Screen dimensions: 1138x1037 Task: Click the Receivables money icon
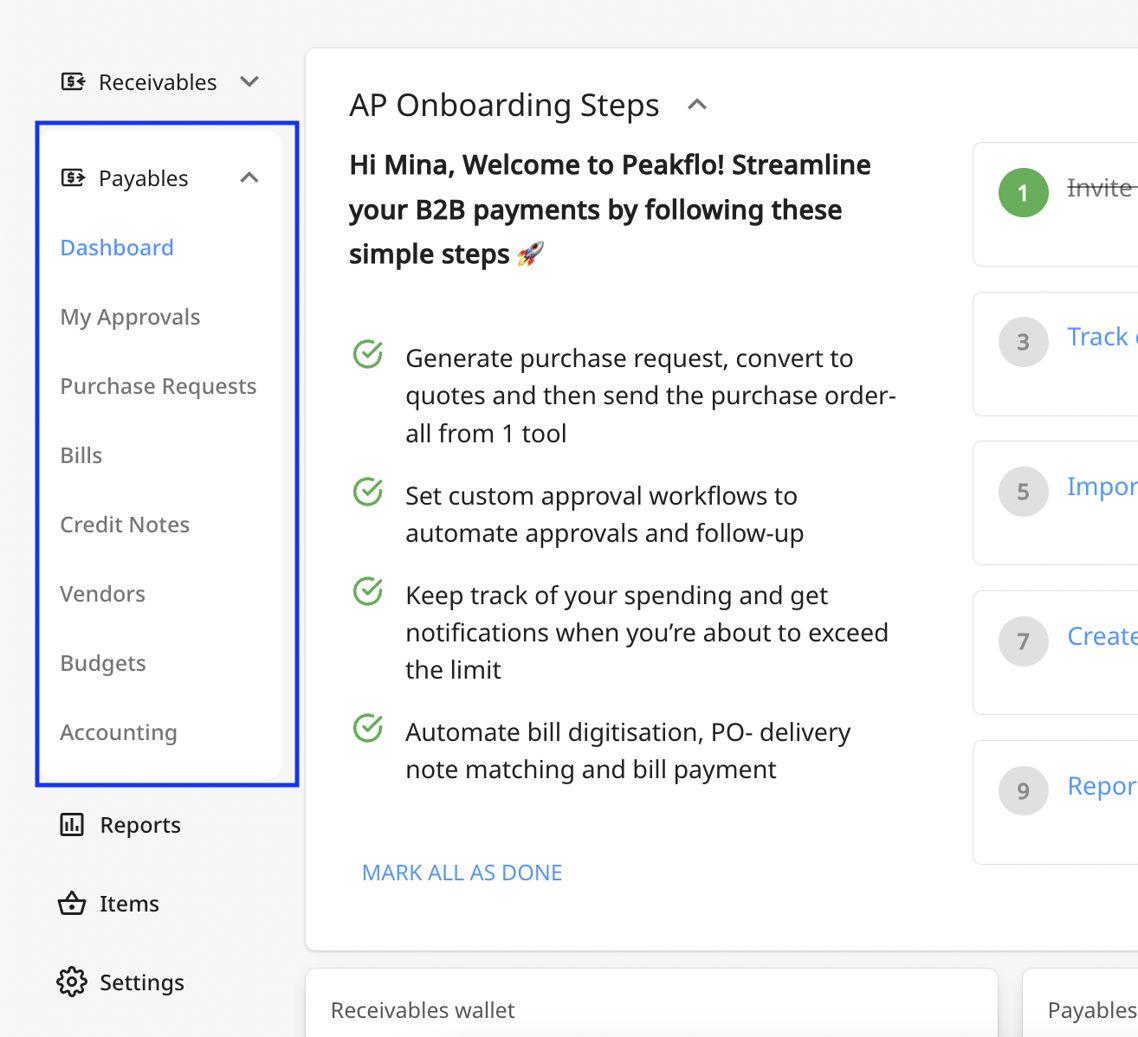73,81
